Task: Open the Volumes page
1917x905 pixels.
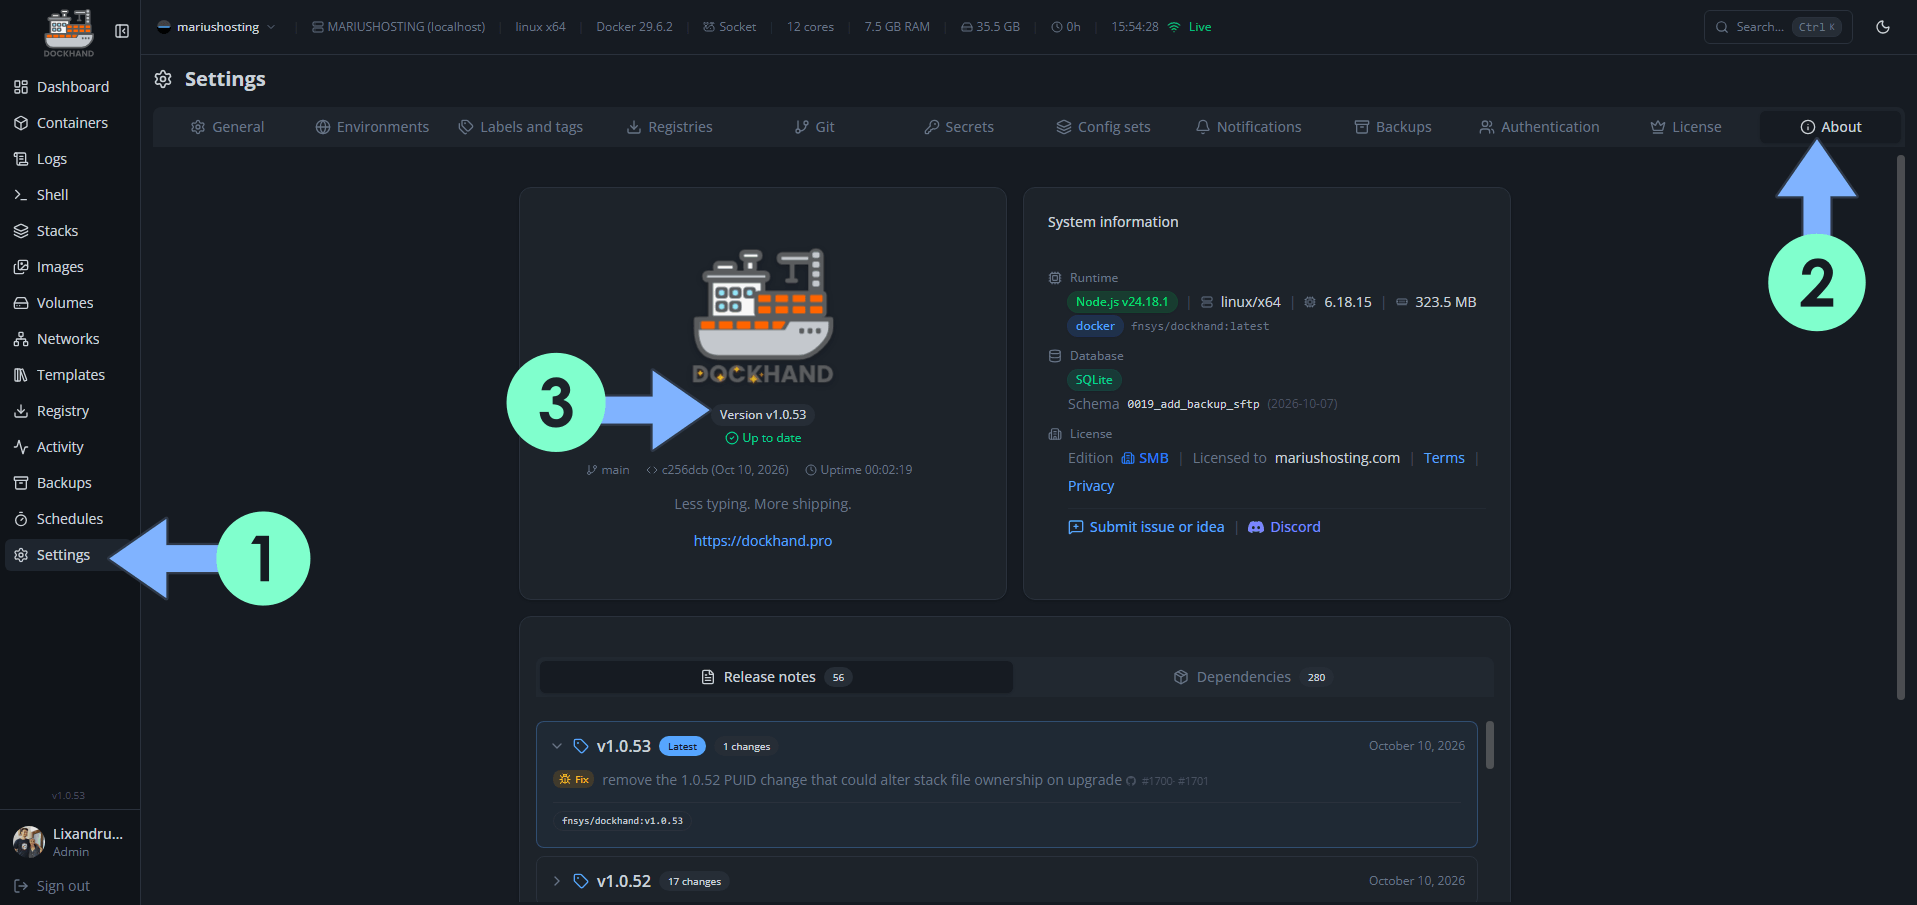Action: (x=70, y=303)
